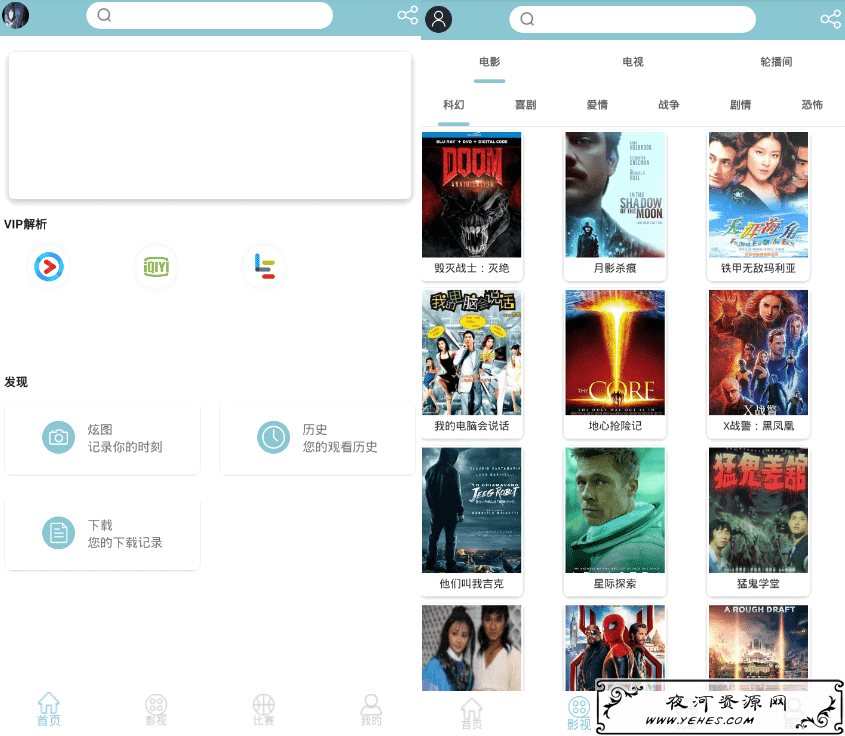This screenshot has height=736, width=845.
Task: Open the X战警:黑凤凰 movie poster
Action: click(x=758, y=352)
